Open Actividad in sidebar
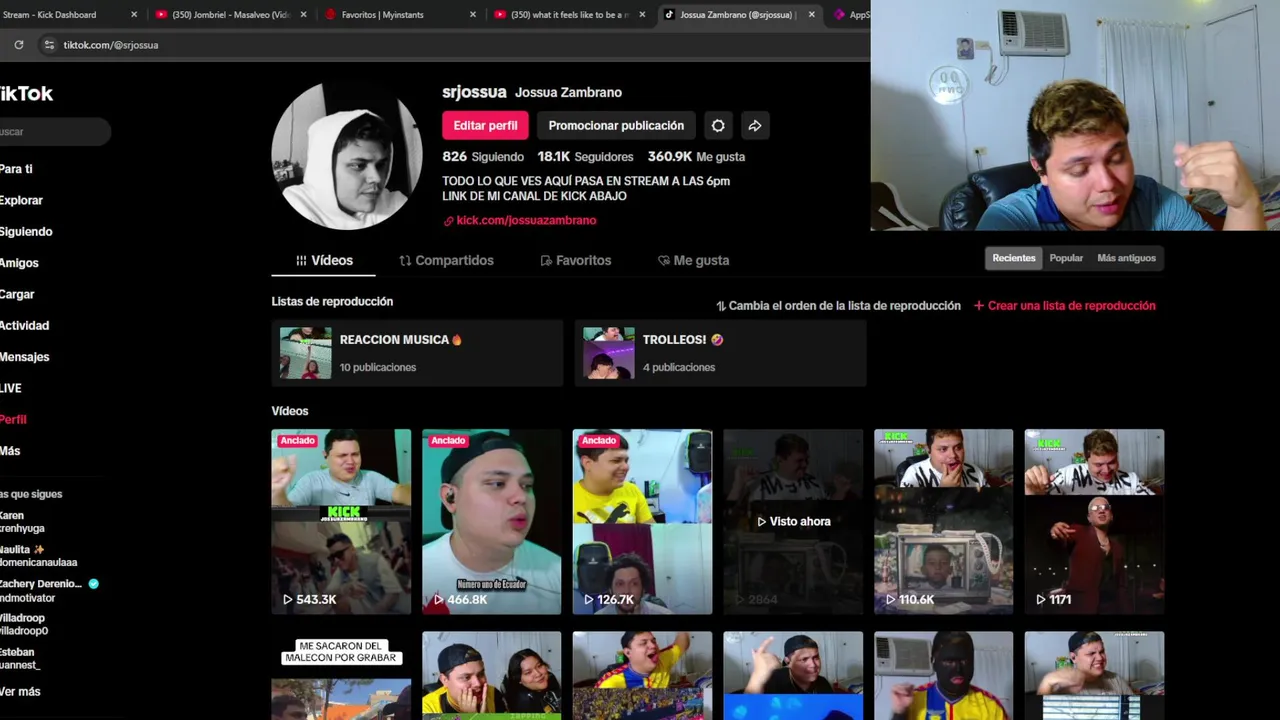 coord(25,326)
